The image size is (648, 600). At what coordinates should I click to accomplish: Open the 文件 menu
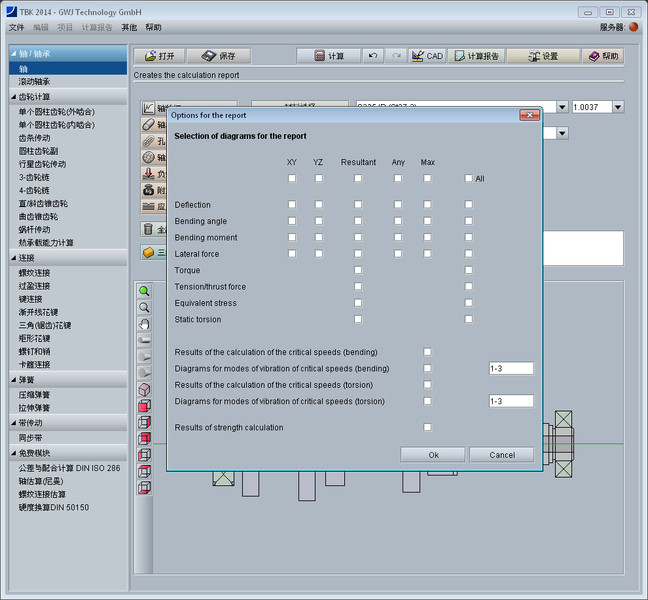pos(16,28)
